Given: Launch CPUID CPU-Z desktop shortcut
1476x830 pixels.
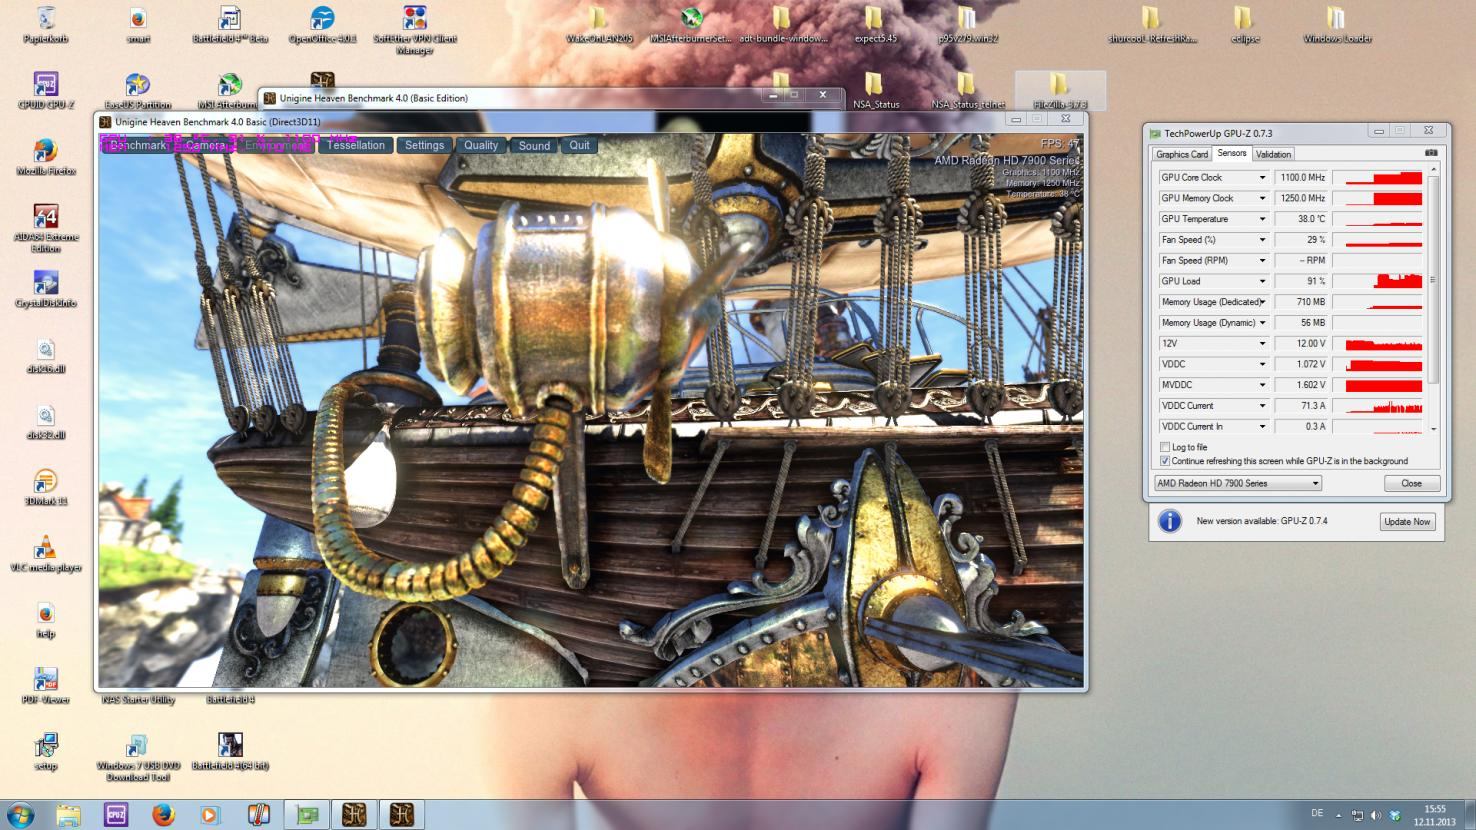Looking at the screenshot, I should pos(46,90).
